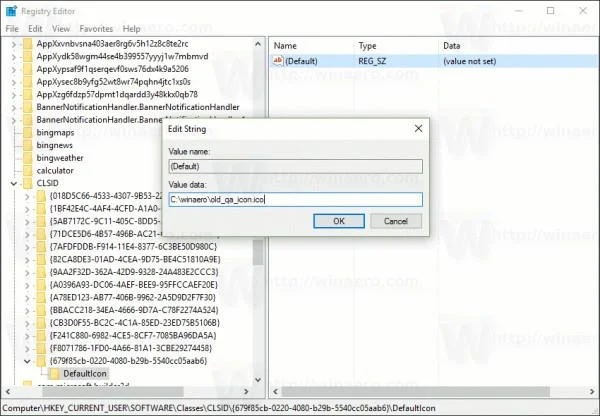This screenshot has height=416, width=600.
Task: Click values pane horizontal scroll left arrow
Action: coord(276,392)
